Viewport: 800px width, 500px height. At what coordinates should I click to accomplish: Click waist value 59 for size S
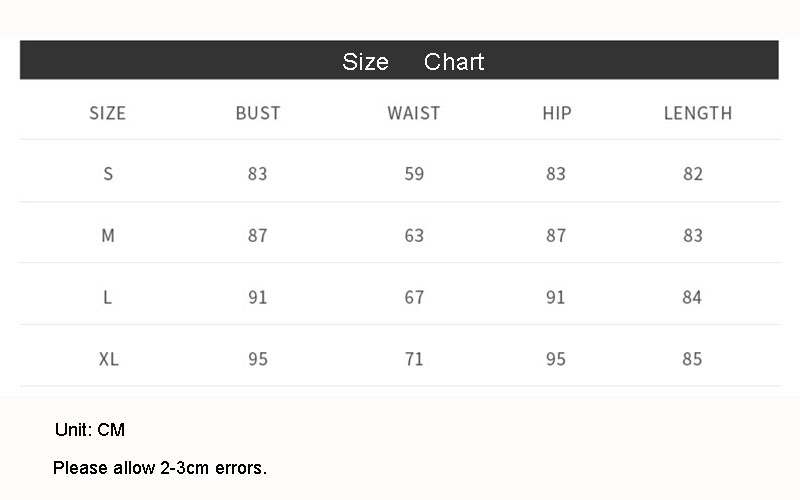click(x=414, y=174)
